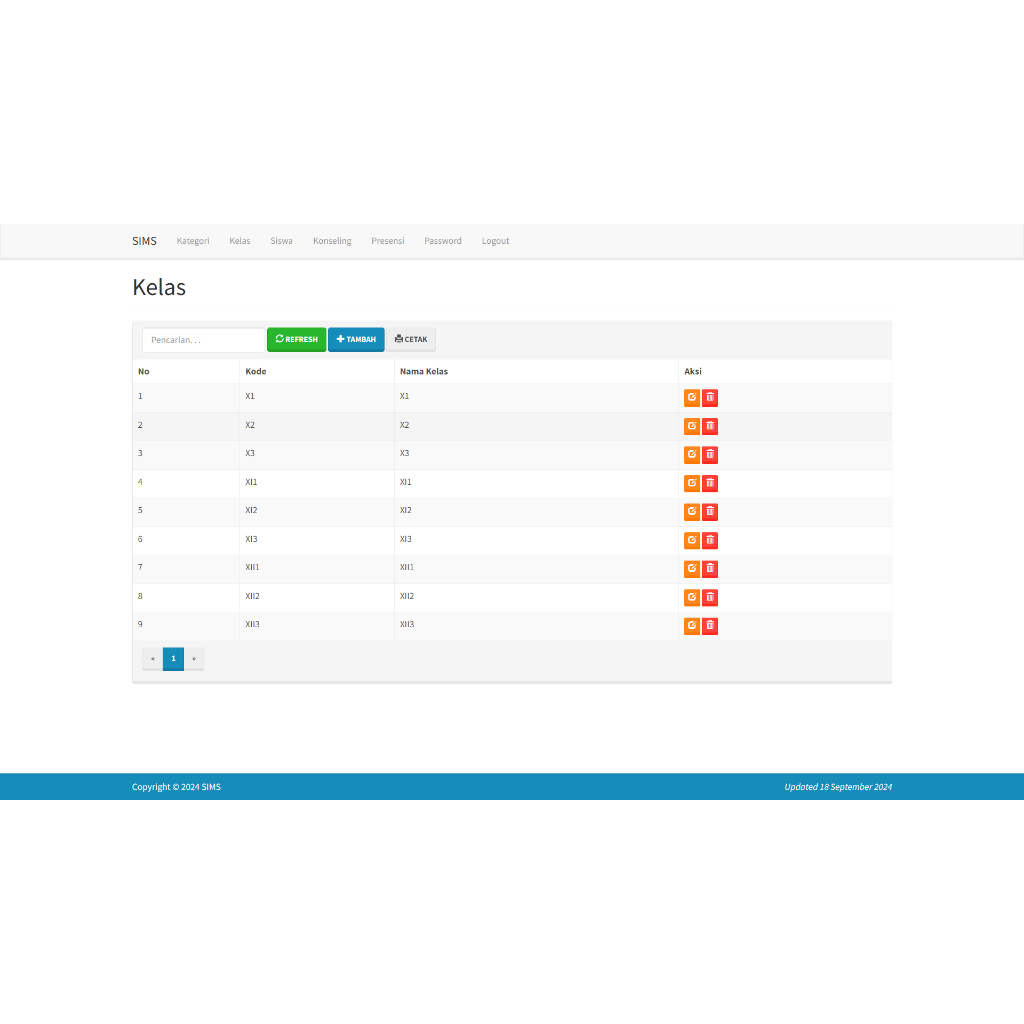Log out via Logout link
Image resolution: width=1024 pixels, height=1024 pixels.
pos(495,241)
